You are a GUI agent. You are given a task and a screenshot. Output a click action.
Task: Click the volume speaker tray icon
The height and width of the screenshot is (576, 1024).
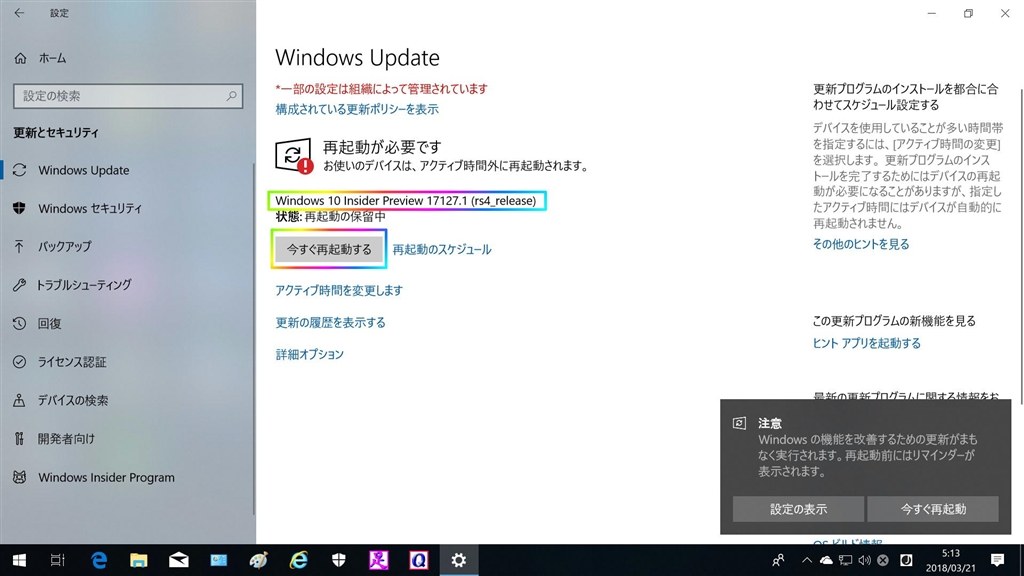click(x=865, y=560)
